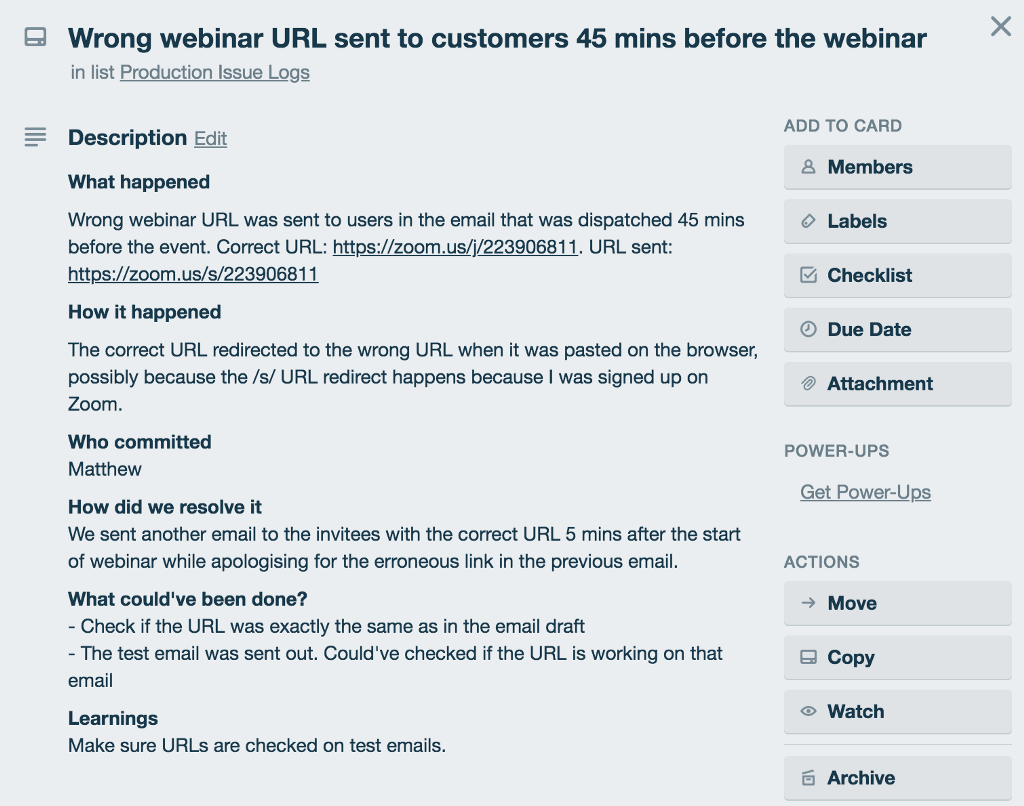Viewport: 1024px width, 806px height.
Task: Click the Attachment paperclip icon
Action: coord(808,383)
